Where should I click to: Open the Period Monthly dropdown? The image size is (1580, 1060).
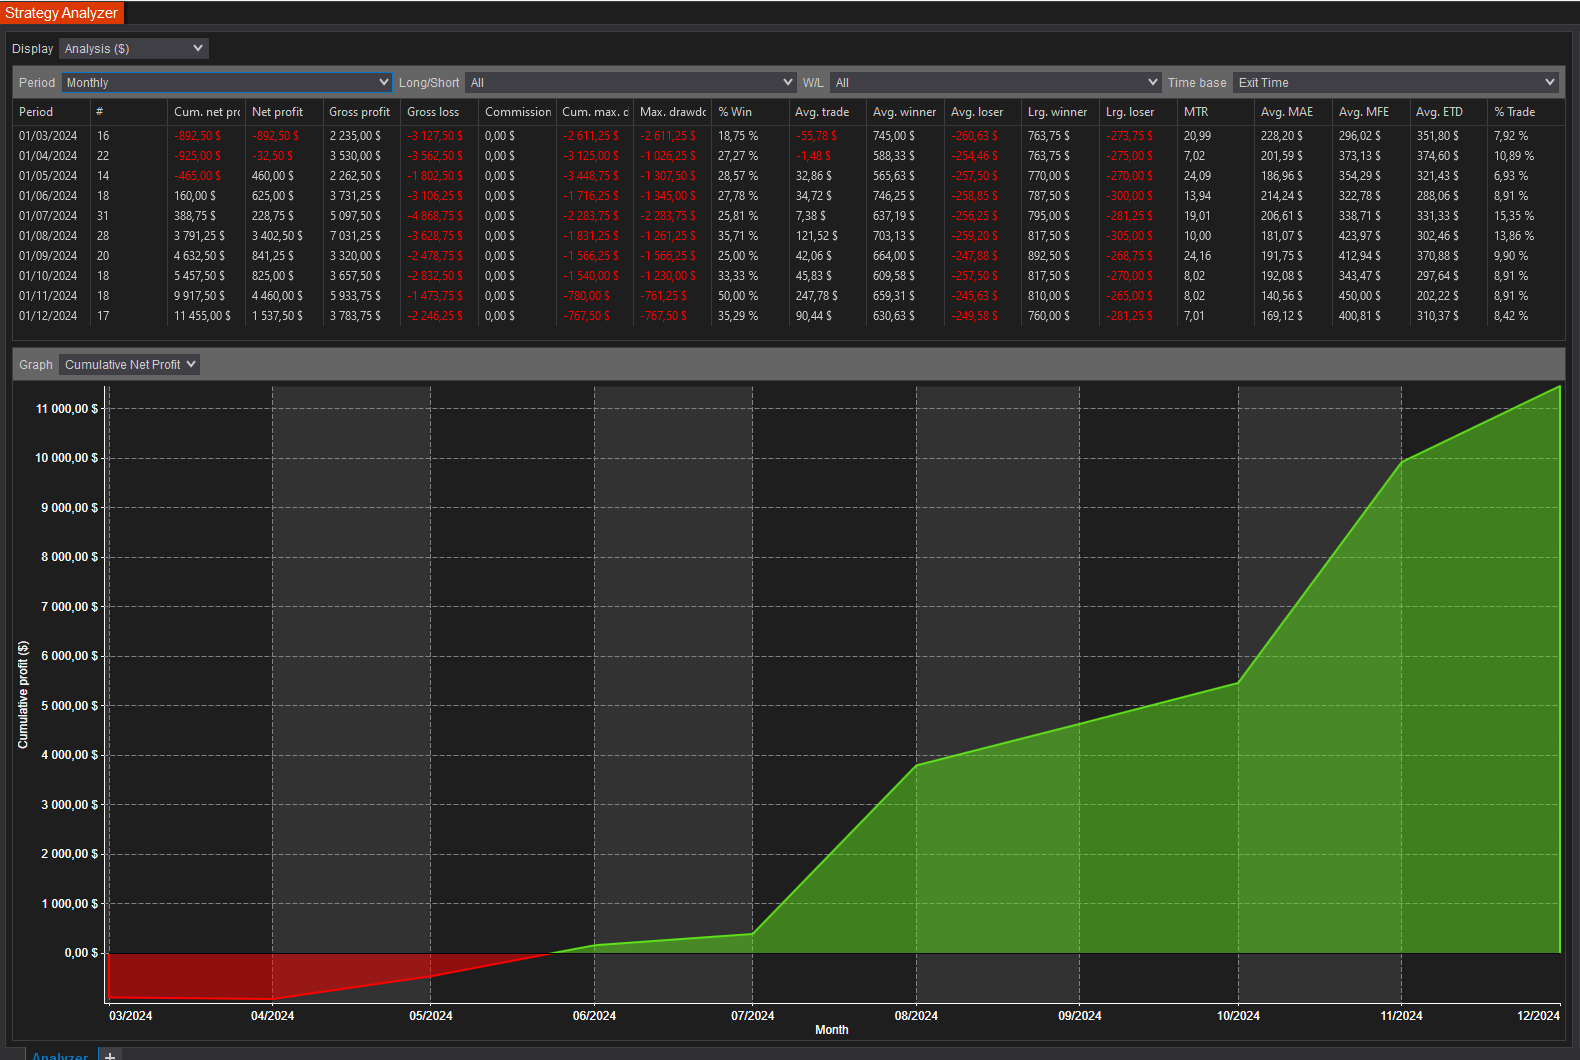pyautogui.click(x=227, y=83)
